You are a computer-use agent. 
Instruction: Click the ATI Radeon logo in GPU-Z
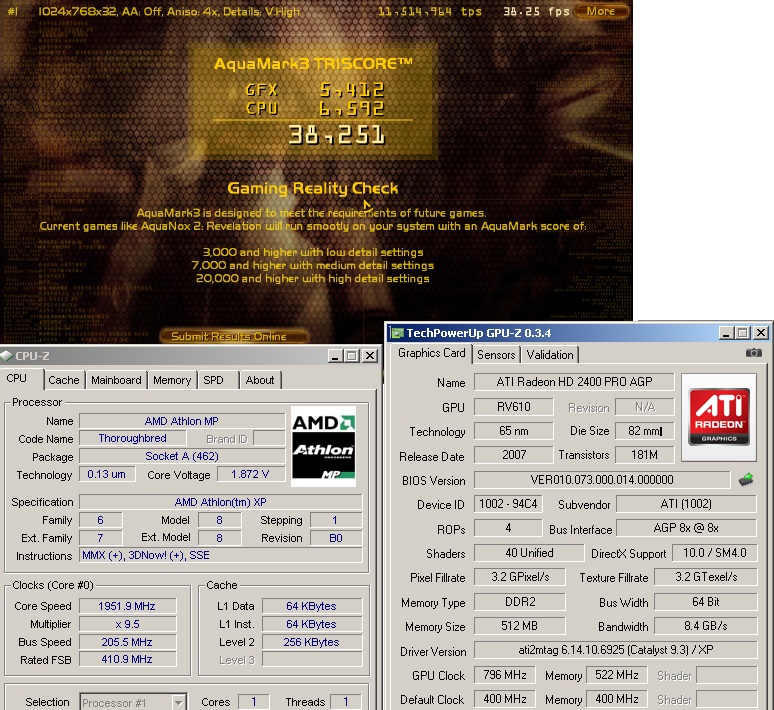(x=719, y=417)
